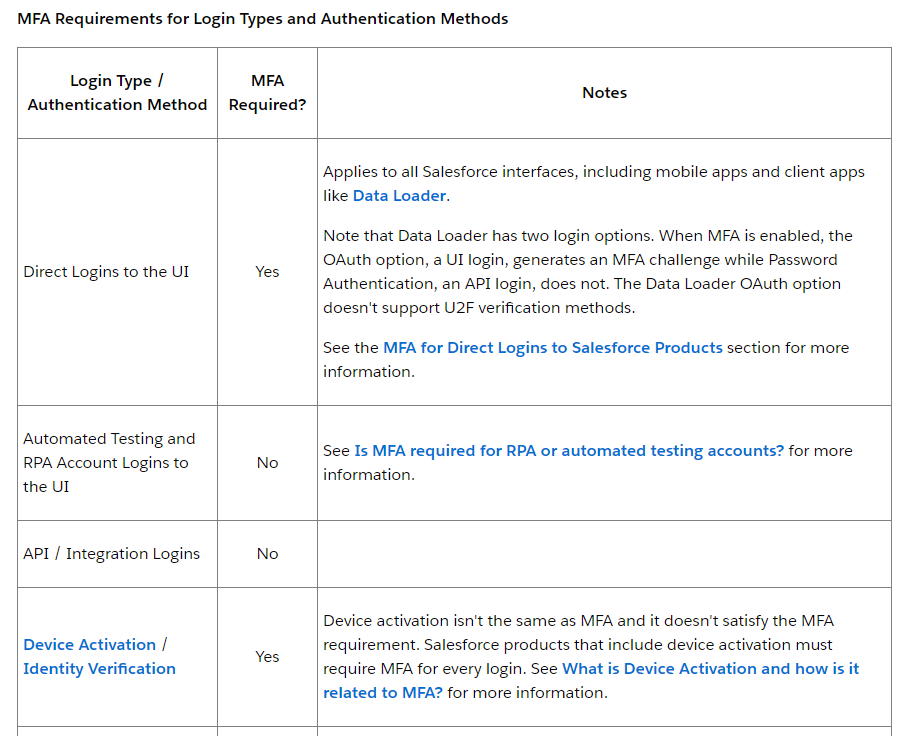Open MFA for Direct Logins to Salesforce Products link

point(553,348)
